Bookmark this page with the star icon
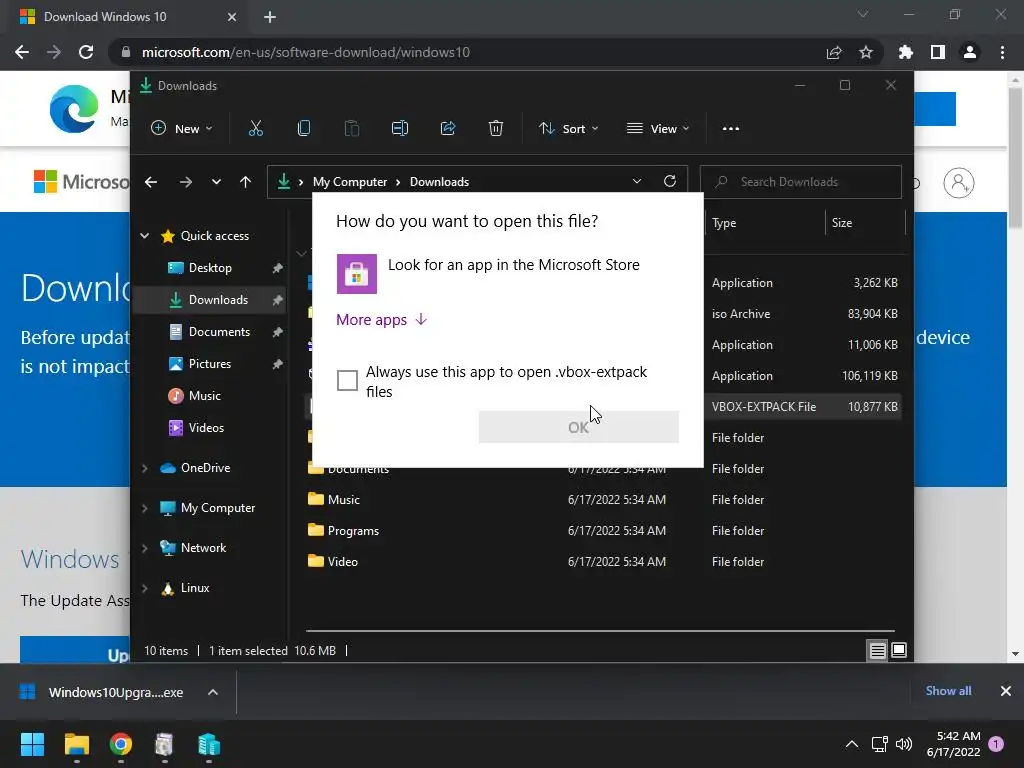The image size is (1024, 768). coord(866,52)
